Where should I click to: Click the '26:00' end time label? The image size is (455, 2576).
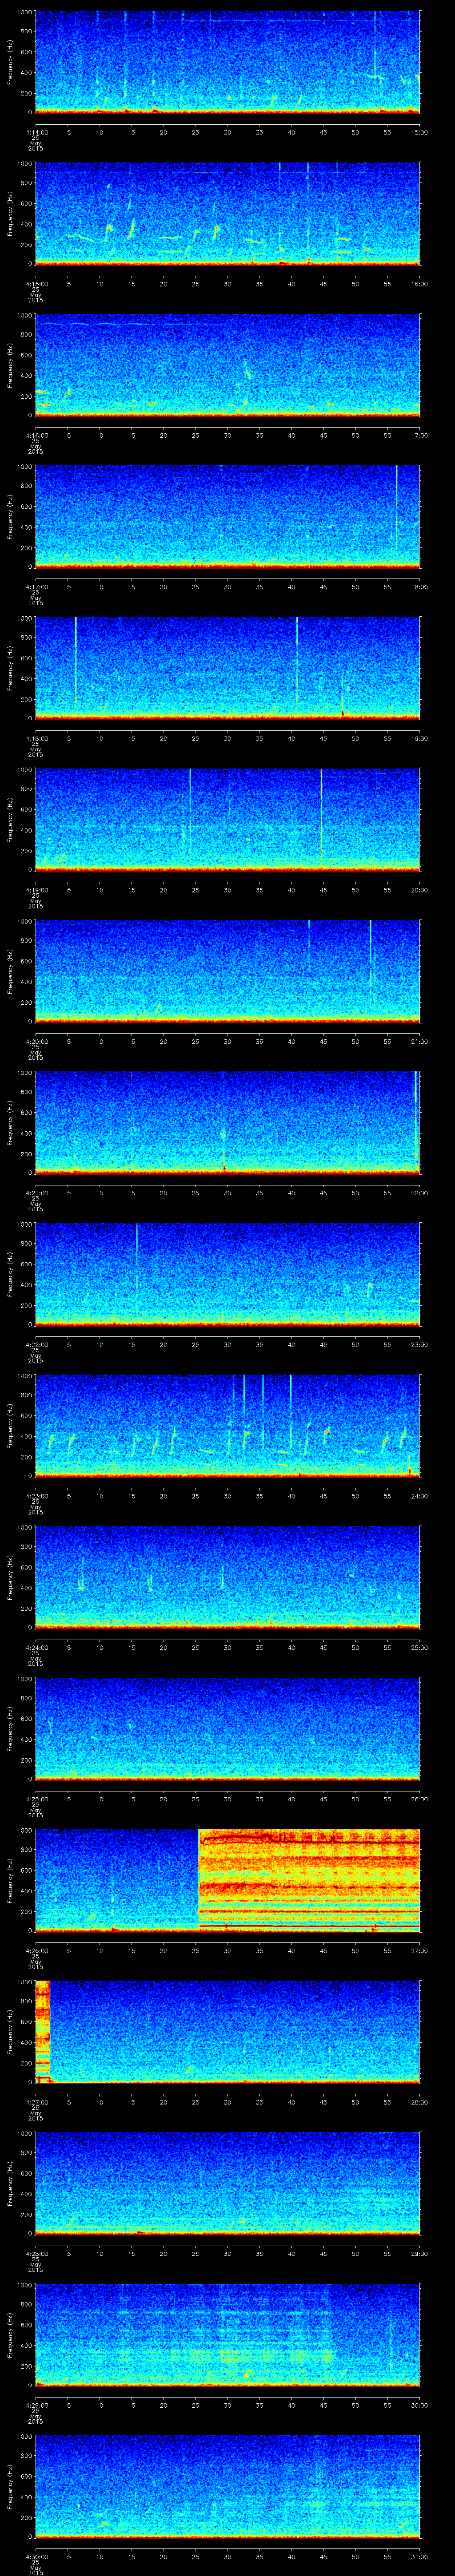[420, 1798]
